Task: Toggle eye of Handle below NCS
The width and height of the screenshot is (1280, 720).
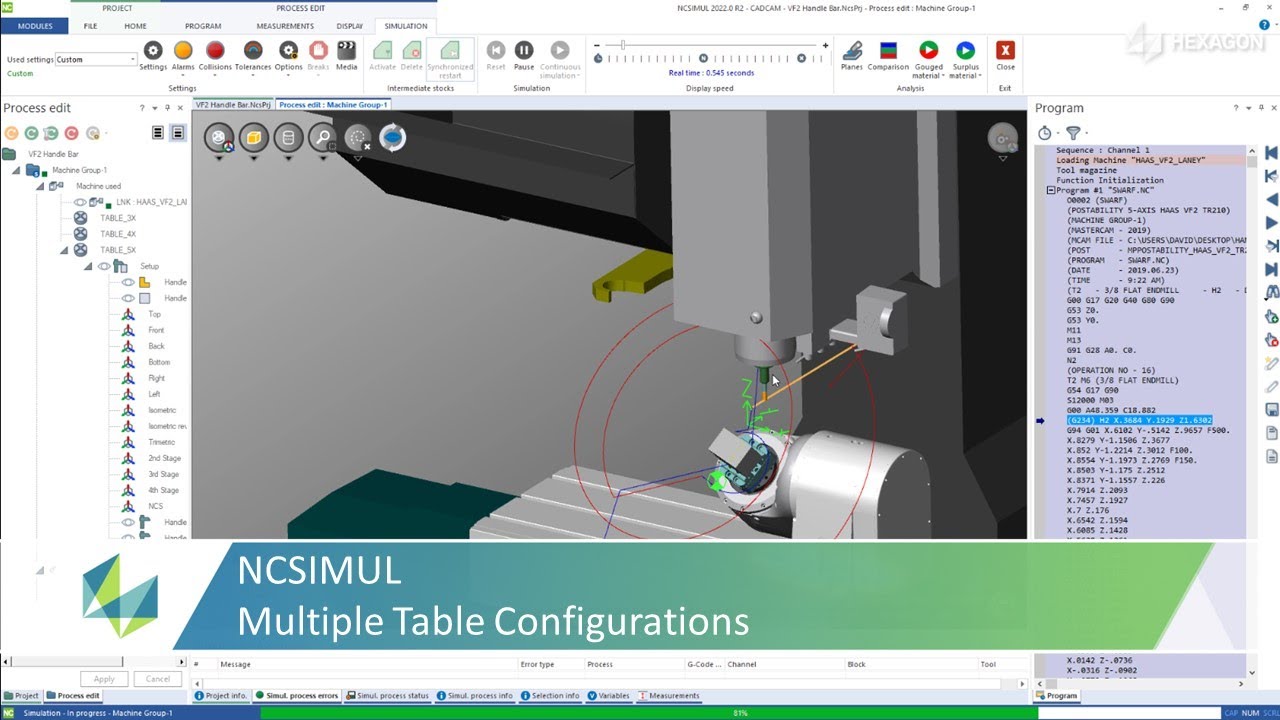Action: click(x=128, y=522)
